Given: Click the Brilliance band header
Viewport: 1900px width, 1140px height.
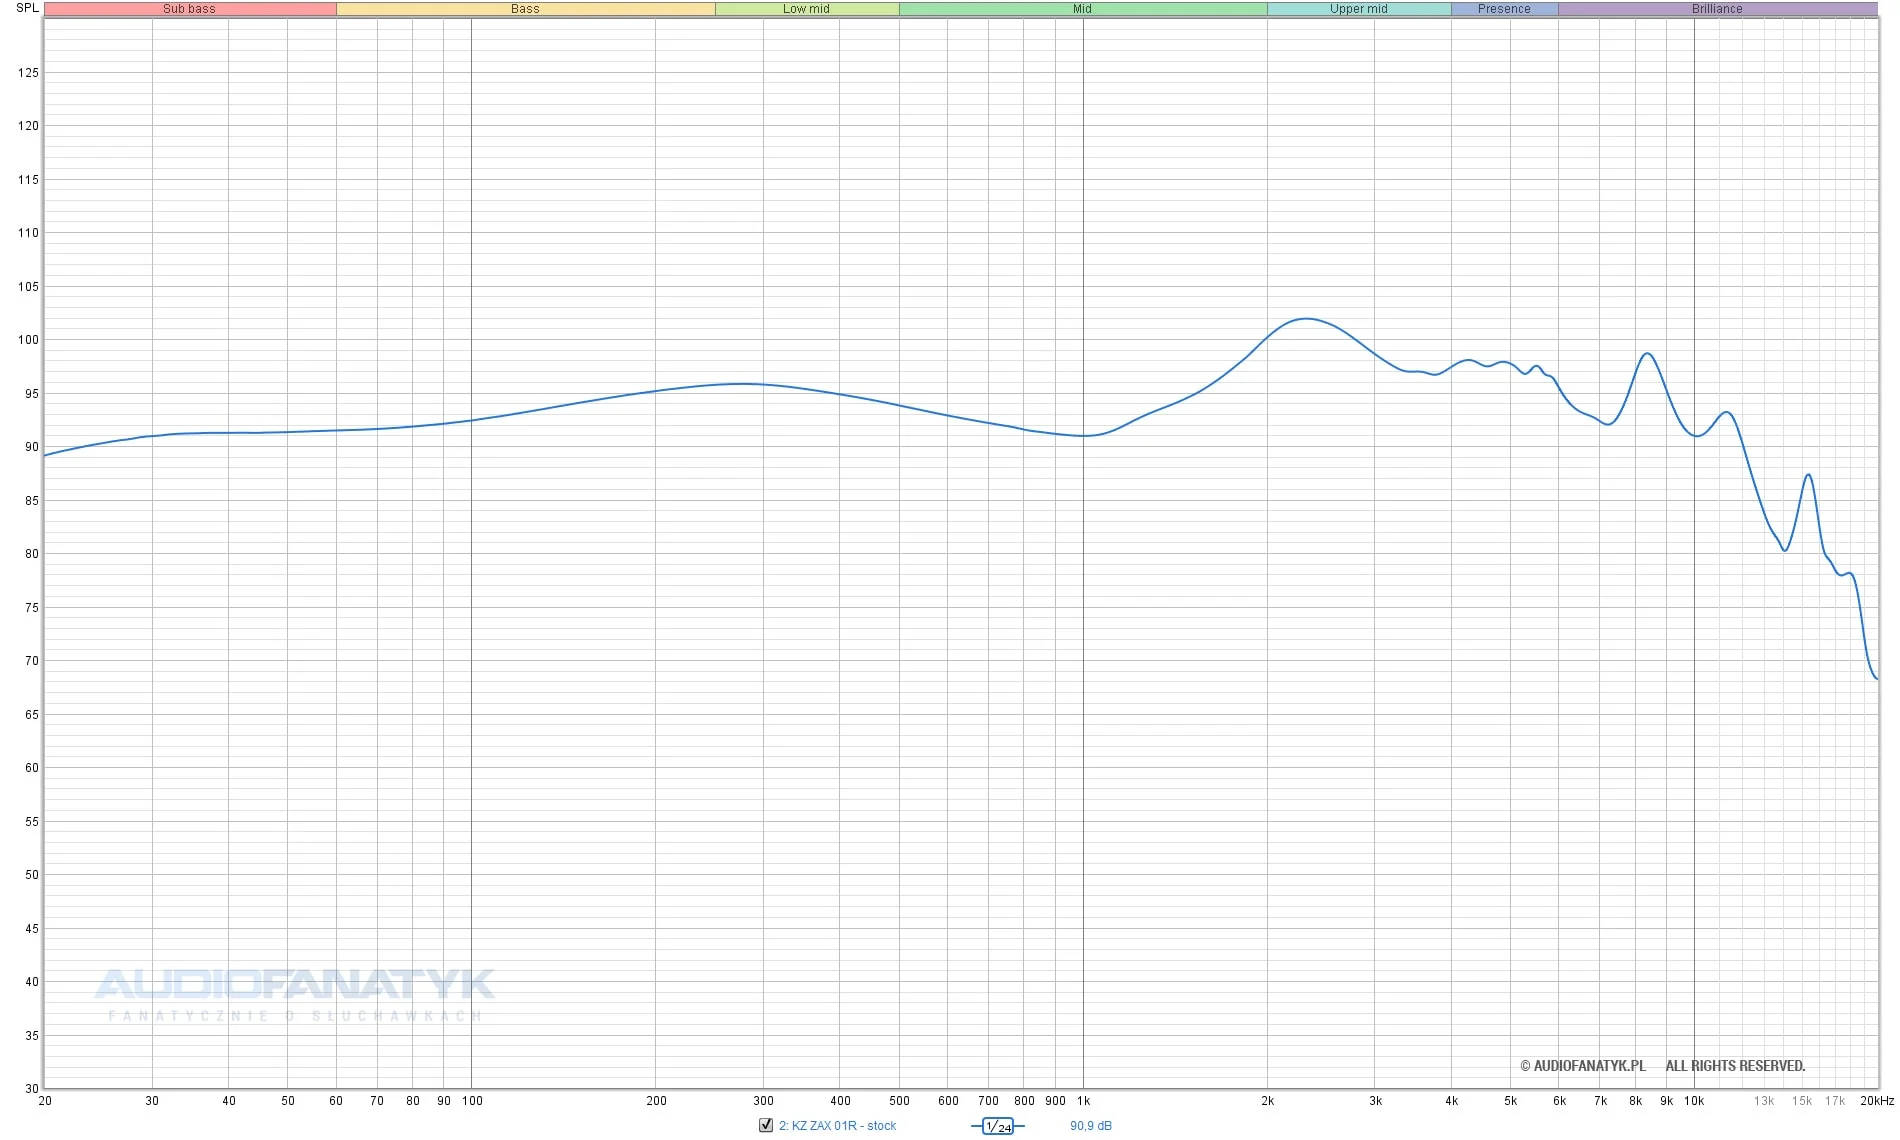Looking at the screenshot, I should pos(1717,9).
